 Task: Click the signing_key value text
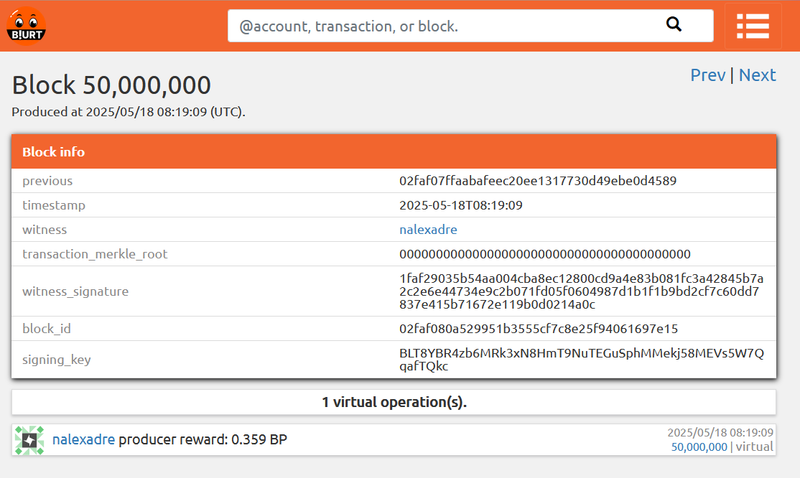581,360
